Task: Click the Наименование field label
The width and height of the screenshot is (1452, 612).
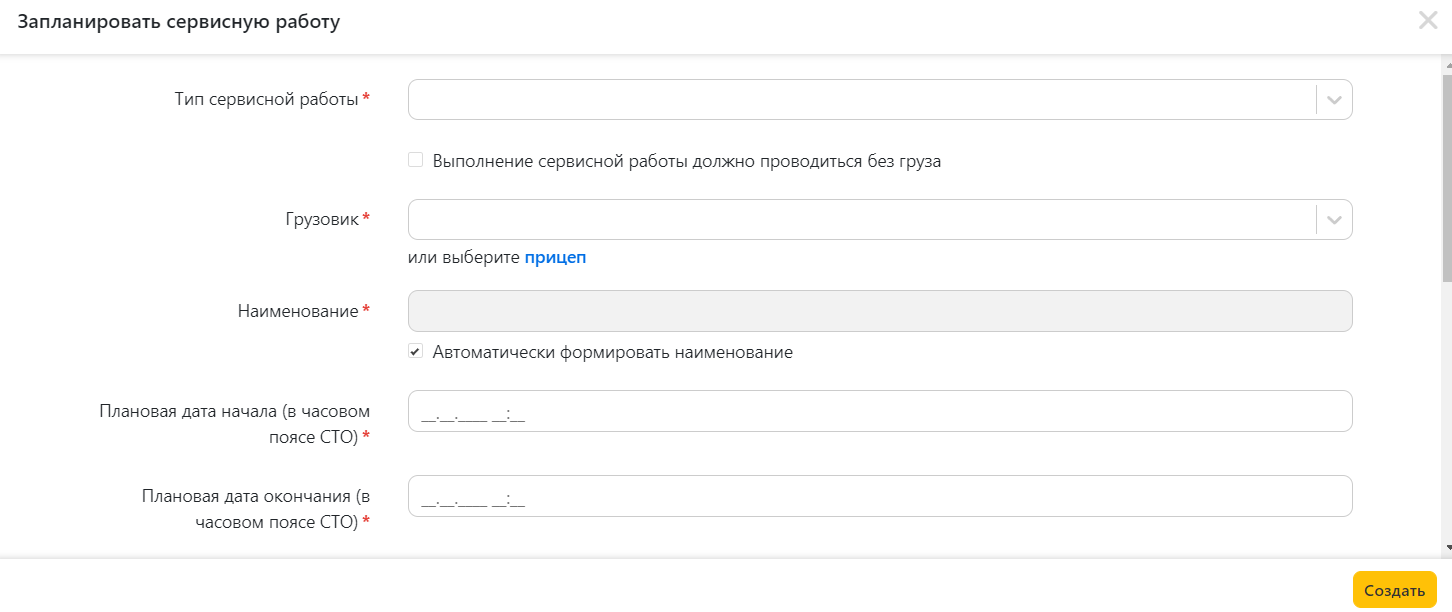Action: 297,311
